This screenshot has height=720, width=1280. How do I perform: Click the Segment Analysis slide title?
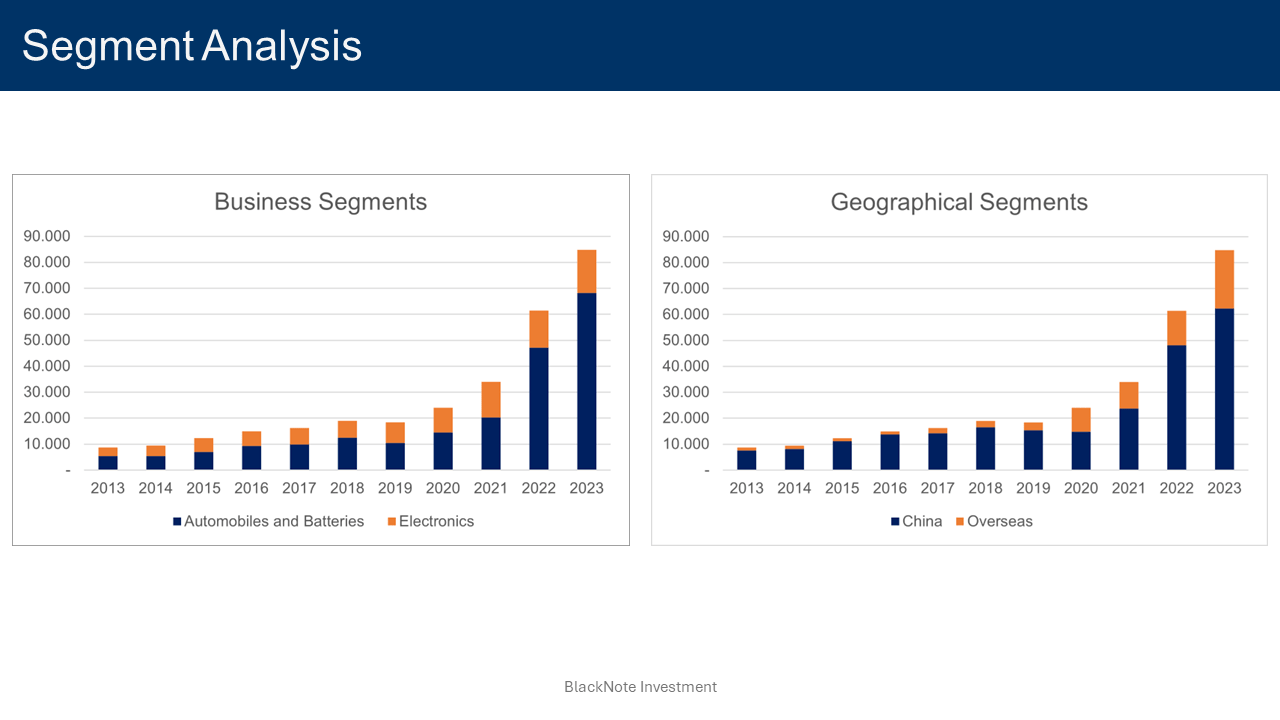pos(192,45)
